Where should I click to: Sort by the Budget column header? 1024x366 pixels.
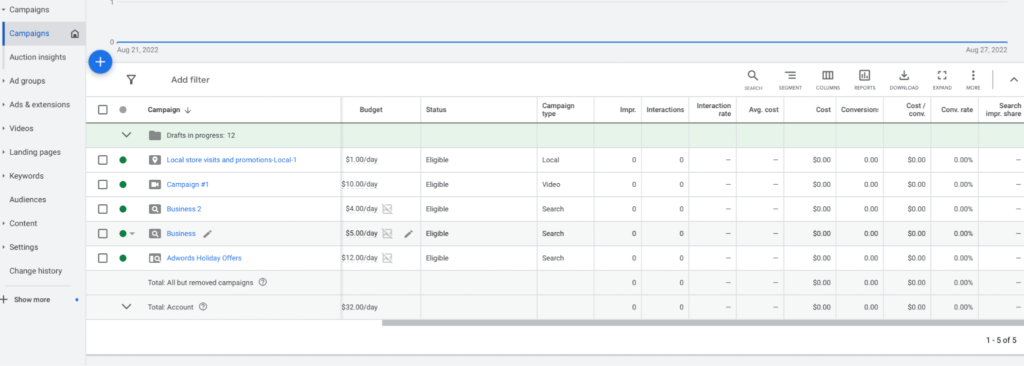(371, 110)
